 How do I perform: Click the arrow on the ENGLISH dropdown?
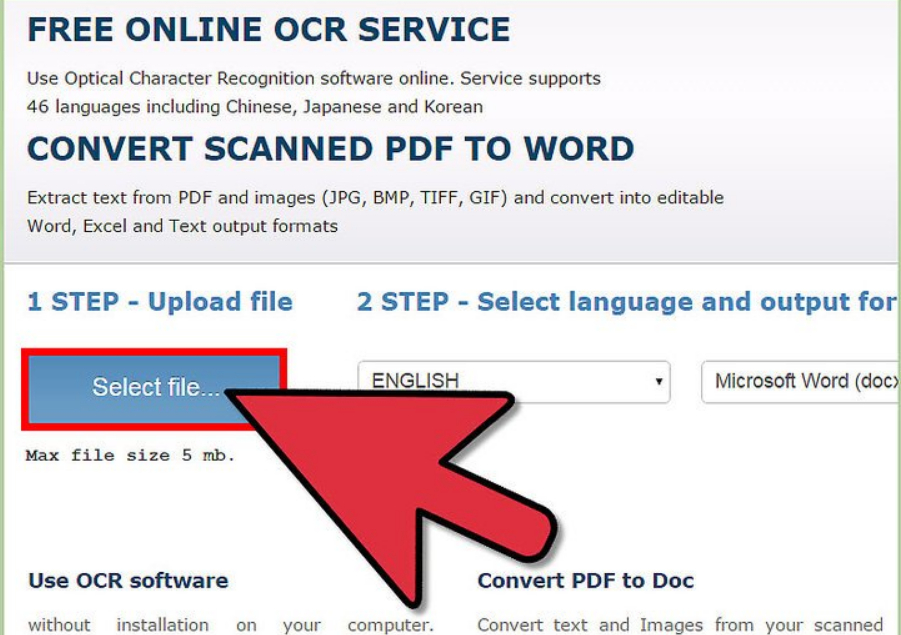[658, 382]
